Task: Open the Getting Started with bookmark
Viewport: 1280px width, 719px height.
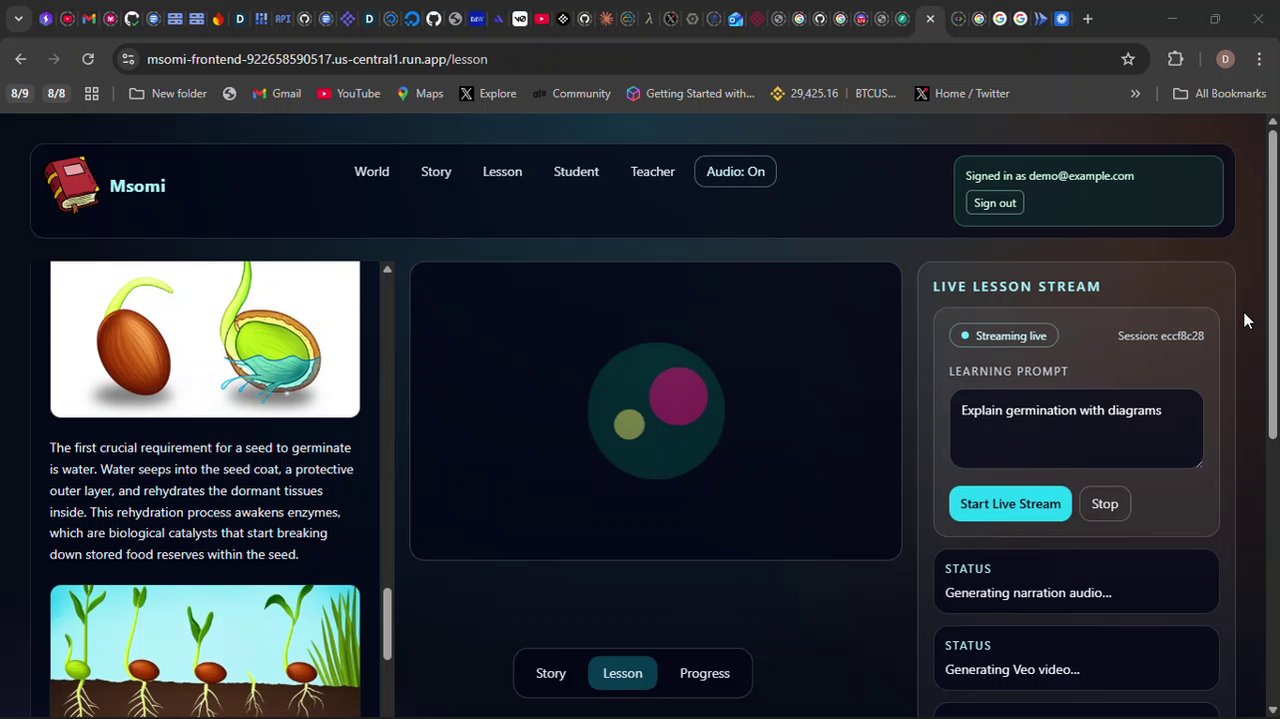Action: click(x=690, y=93)
